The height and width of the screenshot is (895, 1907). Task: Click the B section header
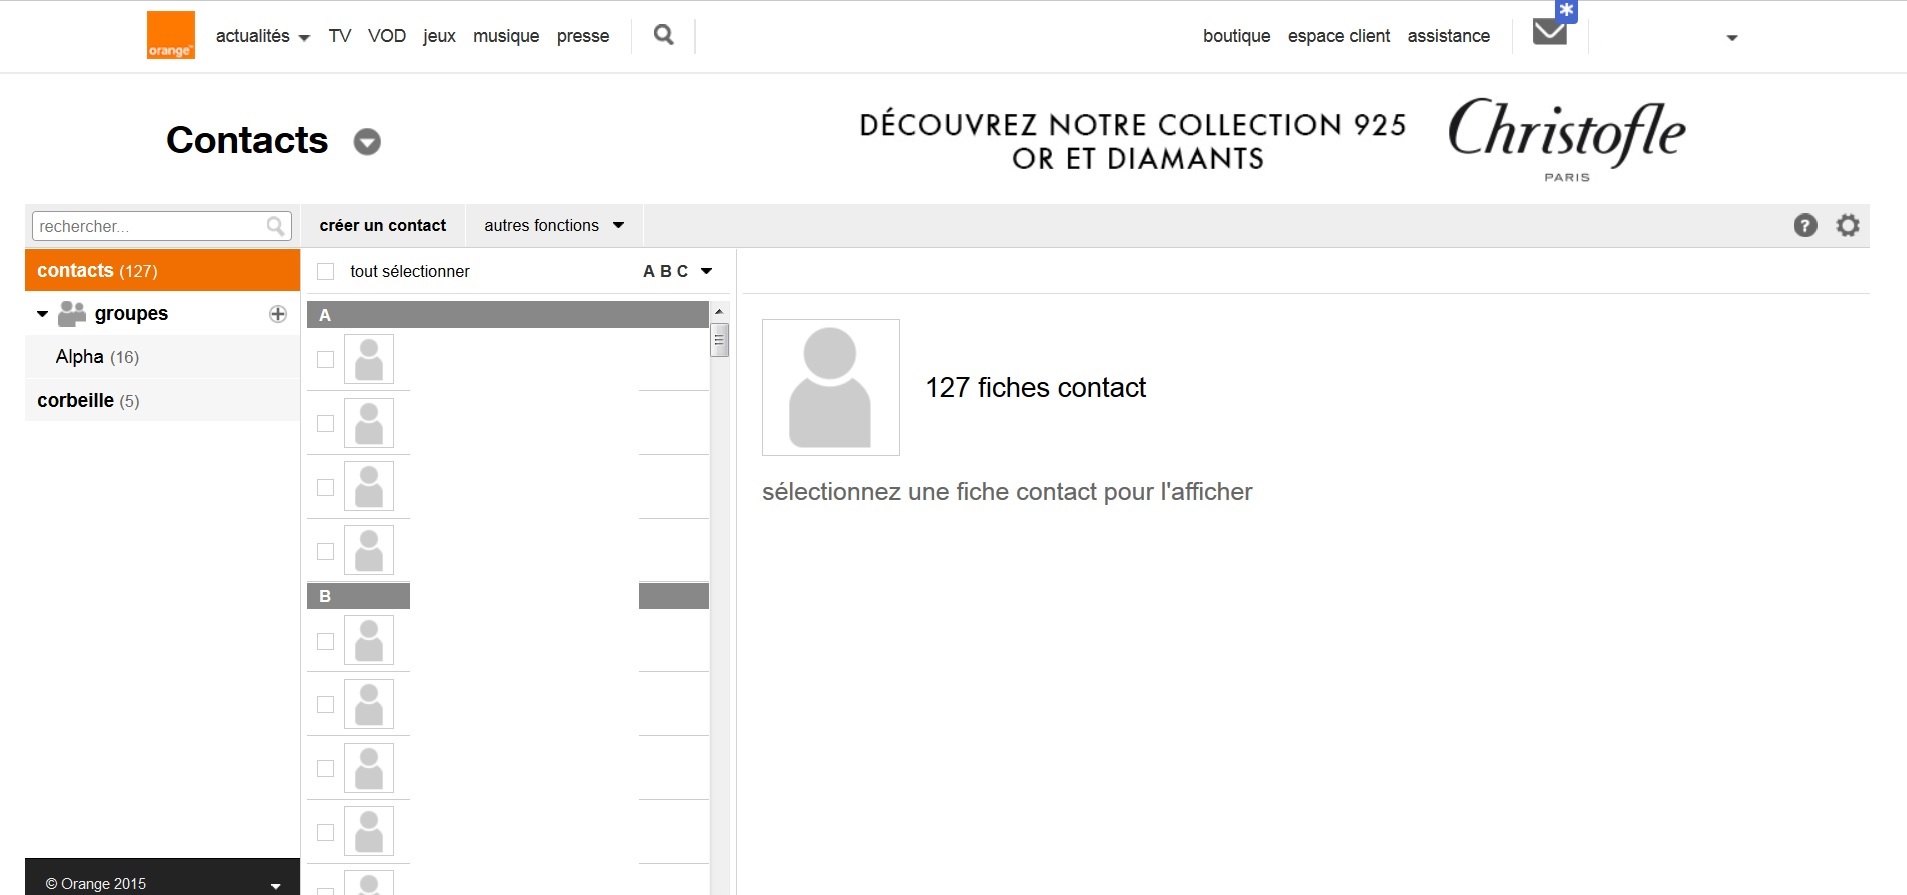pyautogui.click(x=508, y=596)
